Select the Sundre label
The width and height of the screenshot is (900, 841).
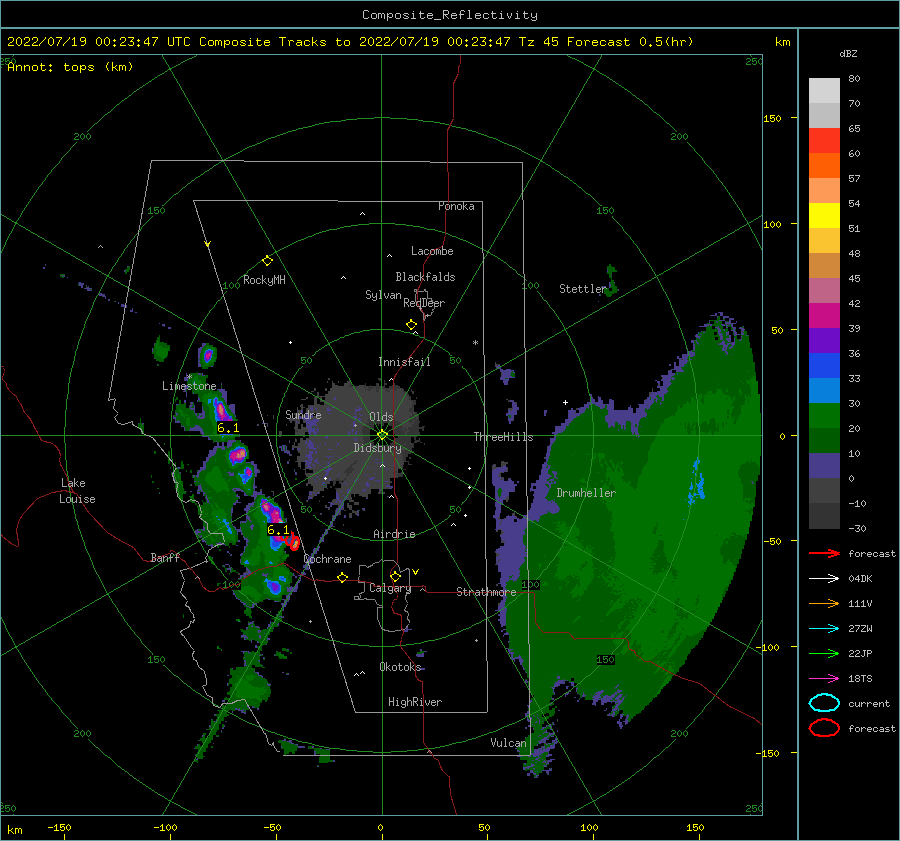point(303,415)
